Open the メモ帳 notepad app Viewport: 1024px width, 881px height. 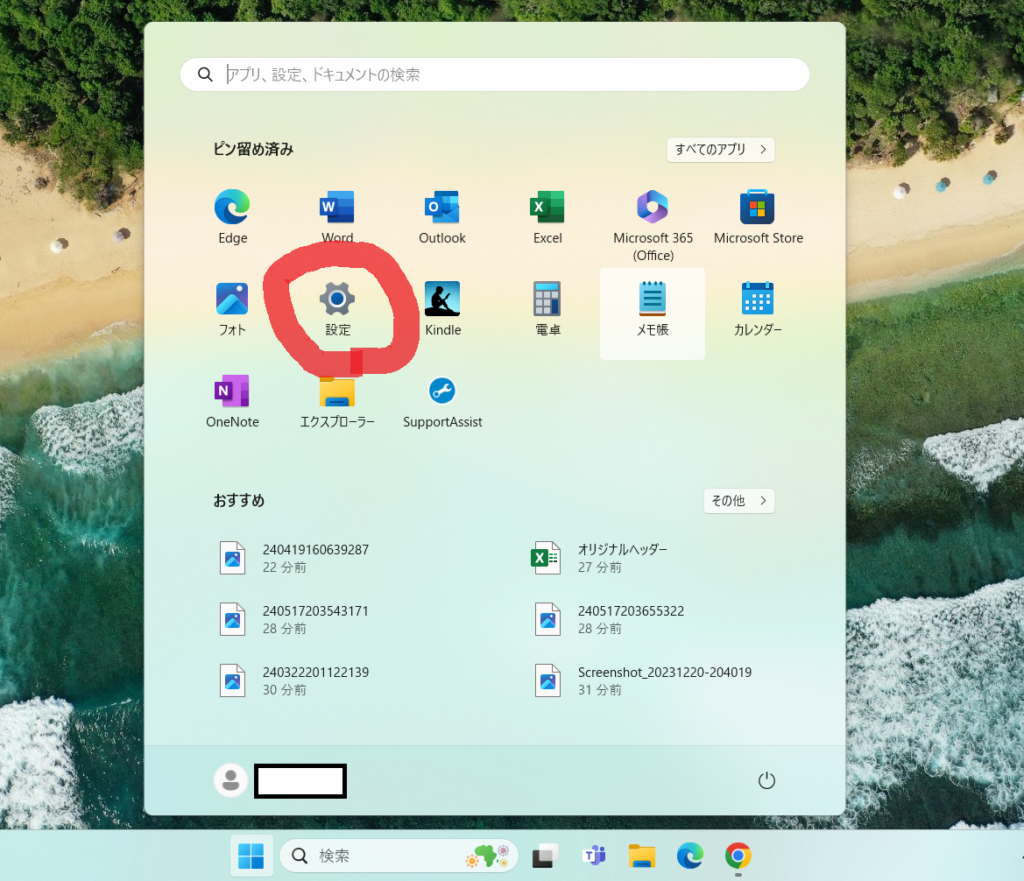(x=652, y=313)
